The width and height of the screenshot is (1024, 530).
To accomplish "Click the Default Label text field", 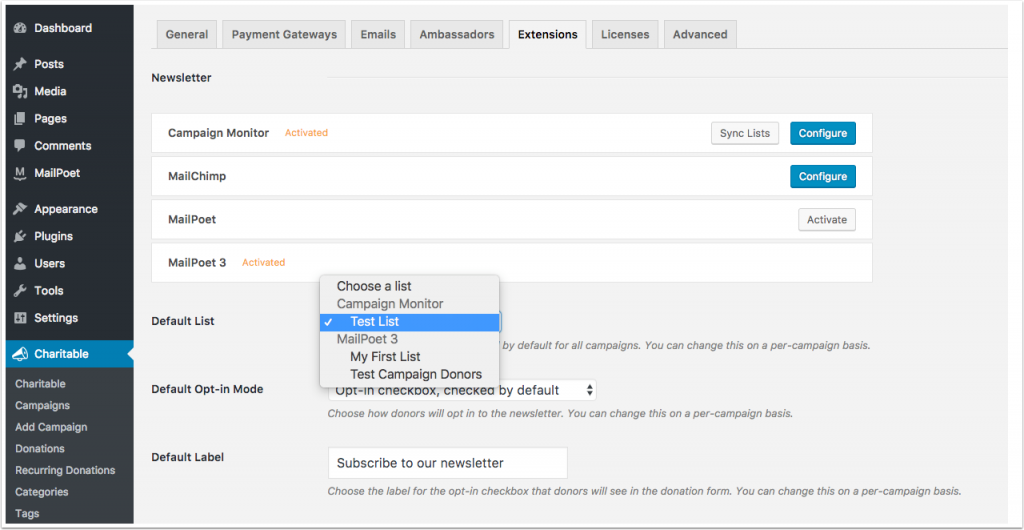I will point(447,463).
